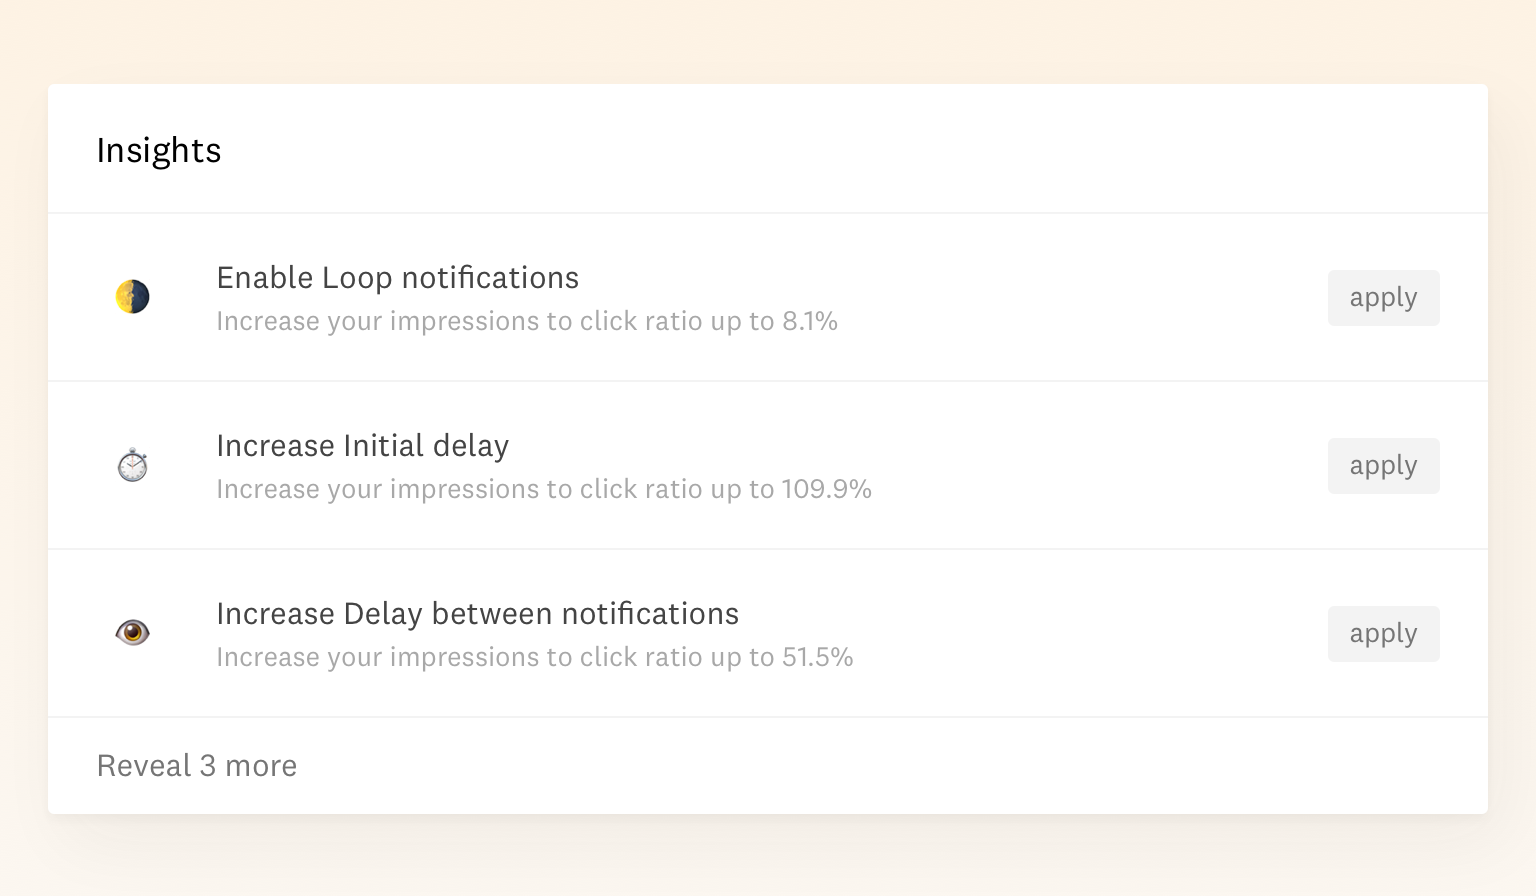Image resolution: width=1536 pixels, height=896 pixels.
Task: Click the word Delay in the third insight title
Action: [x=383, y=615]
